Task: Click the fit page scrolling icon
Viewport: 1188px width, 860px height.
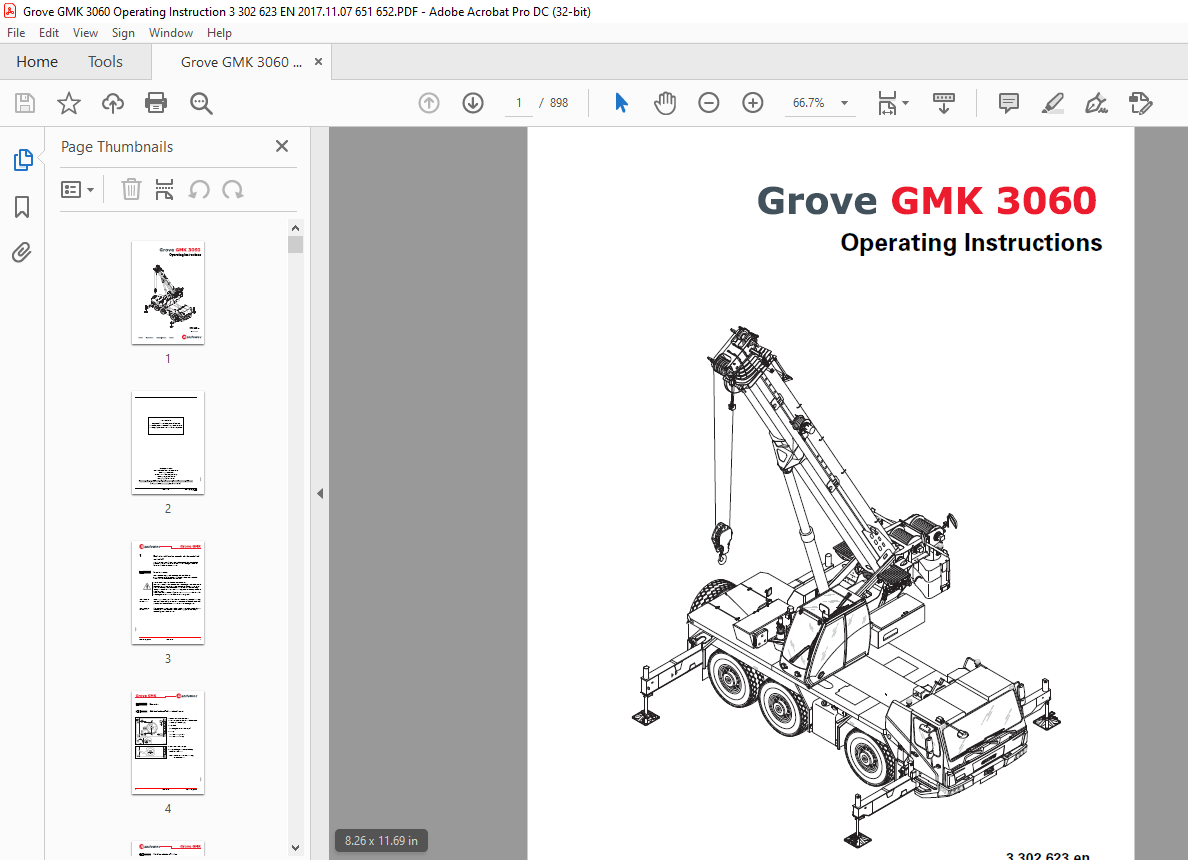Action: click(x=887, y=103)
